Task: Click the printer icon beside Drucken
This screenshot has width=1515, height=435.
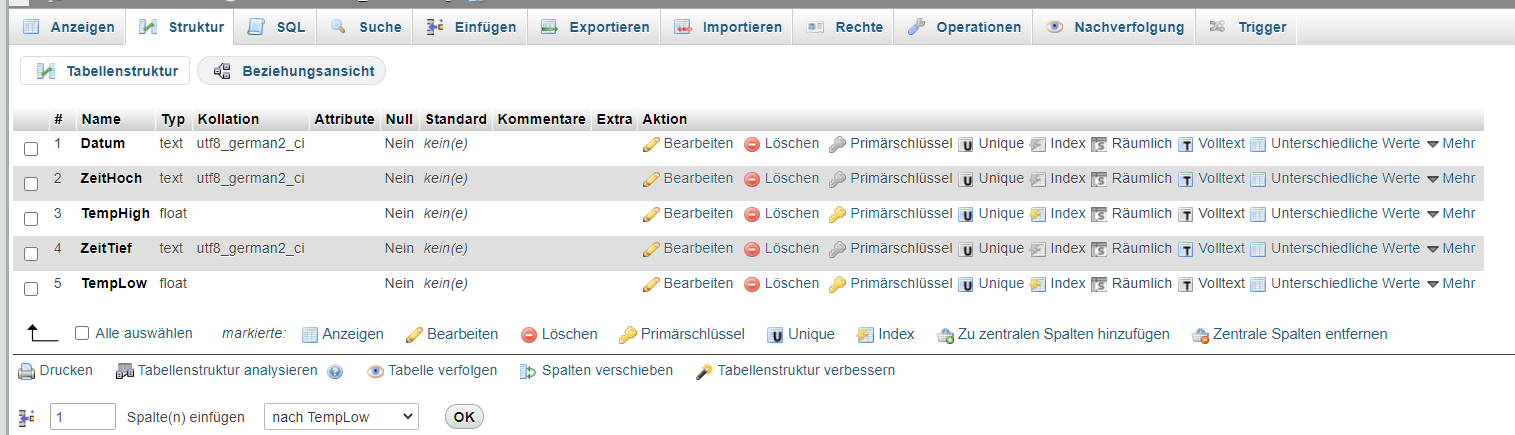Action: click(x=27, y=371)
